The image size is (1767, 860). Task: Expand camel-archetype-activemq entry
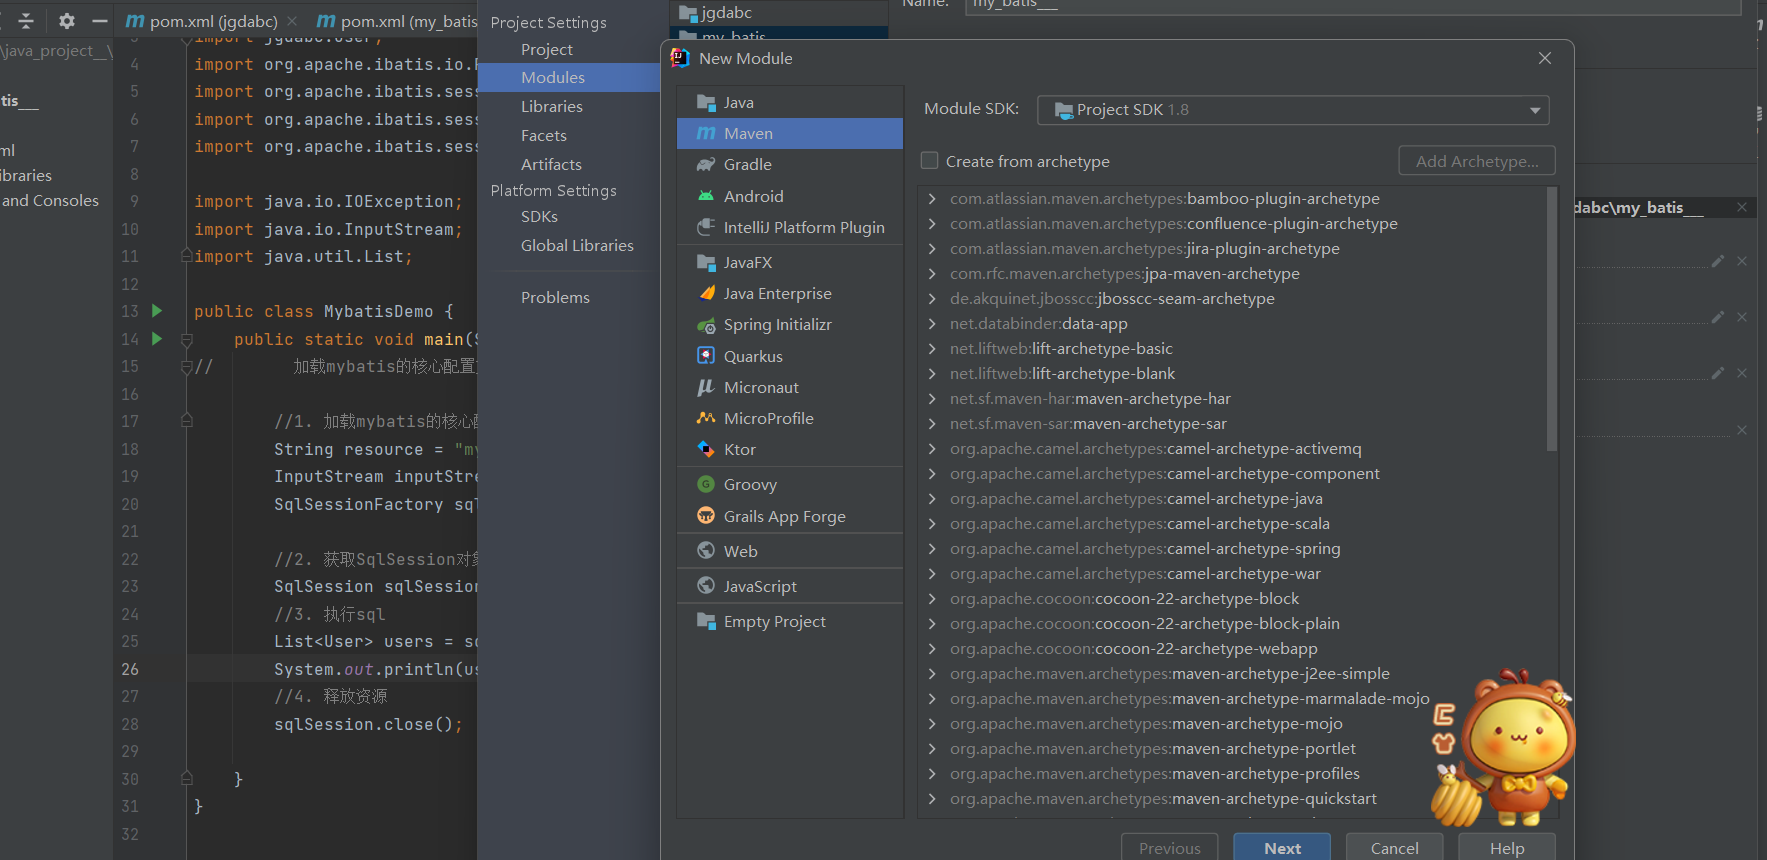click(x=932, y=449)
